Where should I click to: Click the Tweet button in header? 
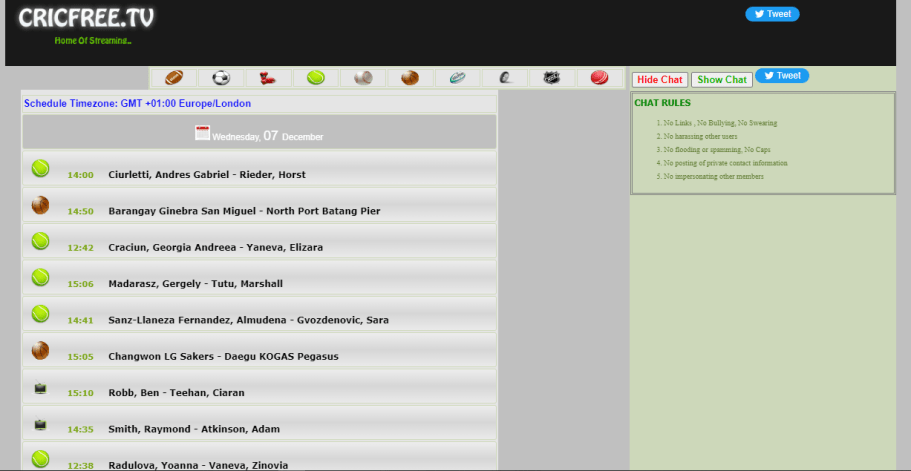point(772,14)
